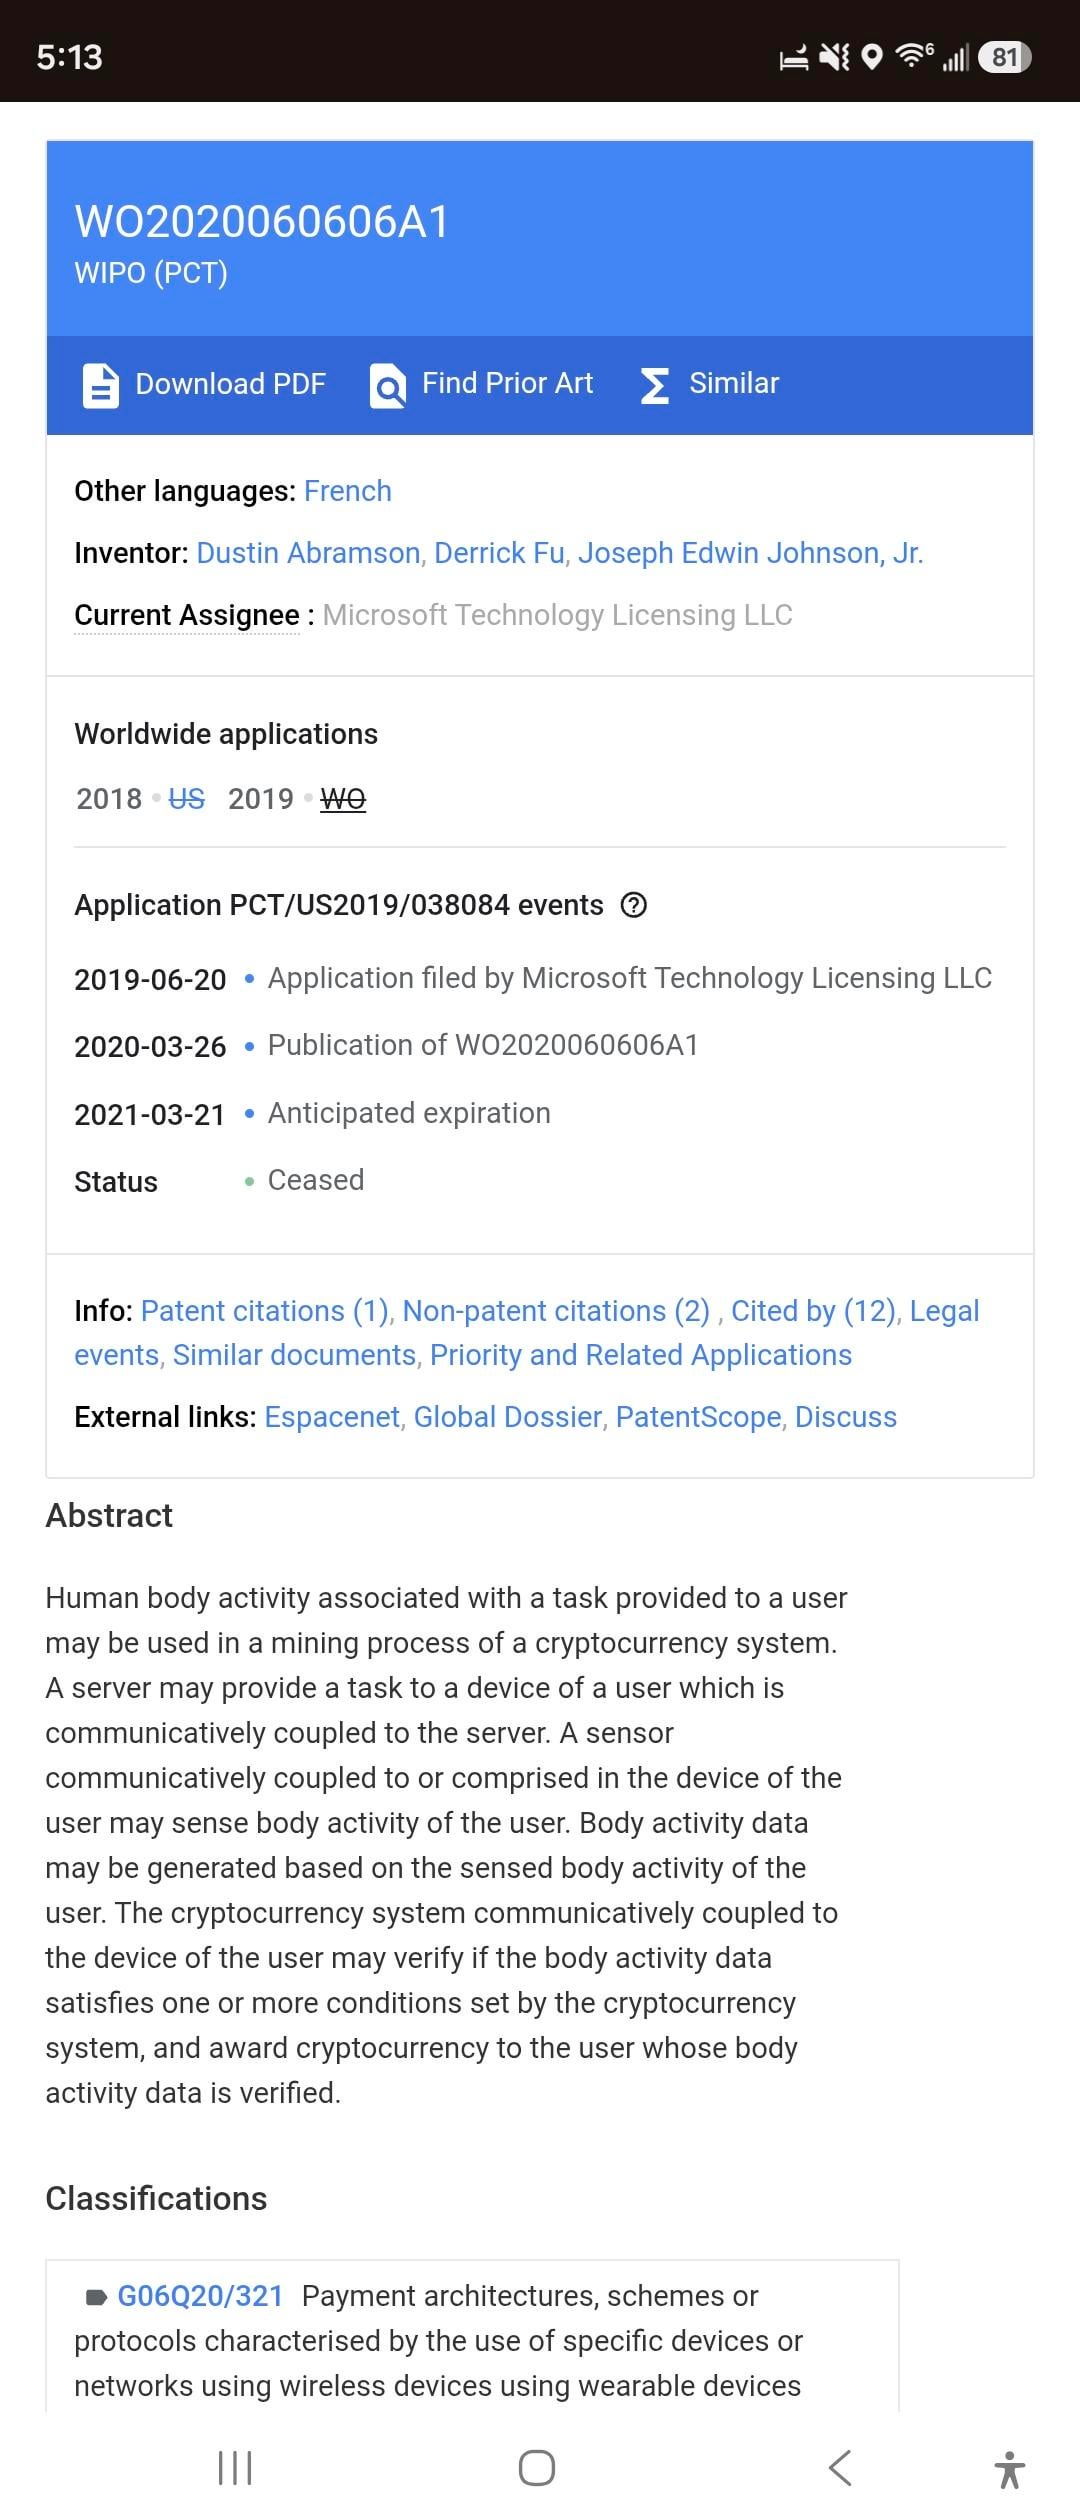Select the 2018 US application

click(x=186, y=799)
